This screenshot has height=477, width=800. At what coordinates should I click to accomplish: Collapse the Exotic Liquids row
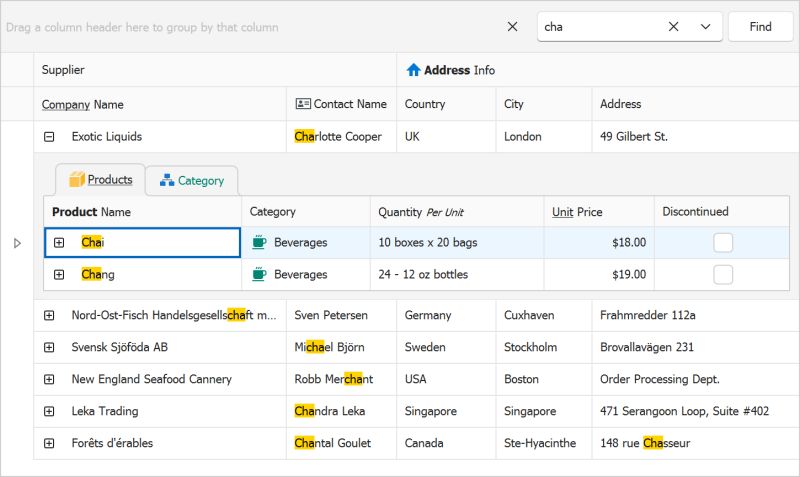[49, 137]
